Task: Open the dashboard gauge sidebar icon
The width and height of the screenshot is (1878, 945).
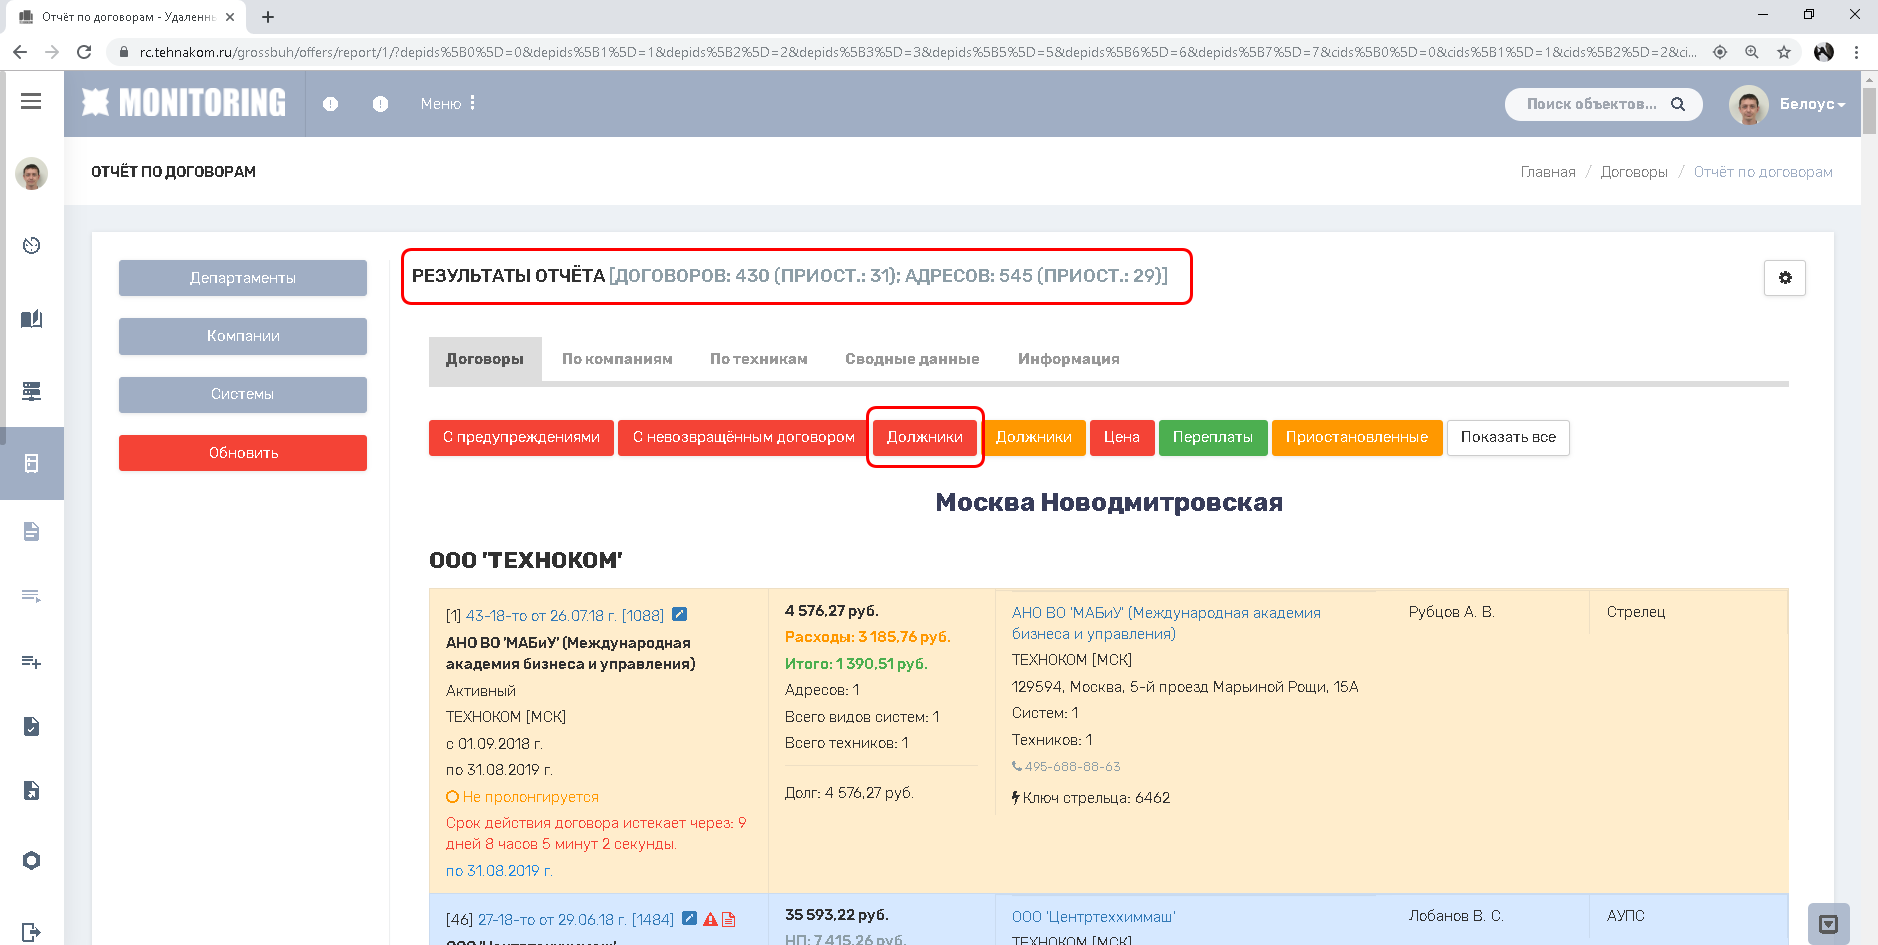Action: 31,245
